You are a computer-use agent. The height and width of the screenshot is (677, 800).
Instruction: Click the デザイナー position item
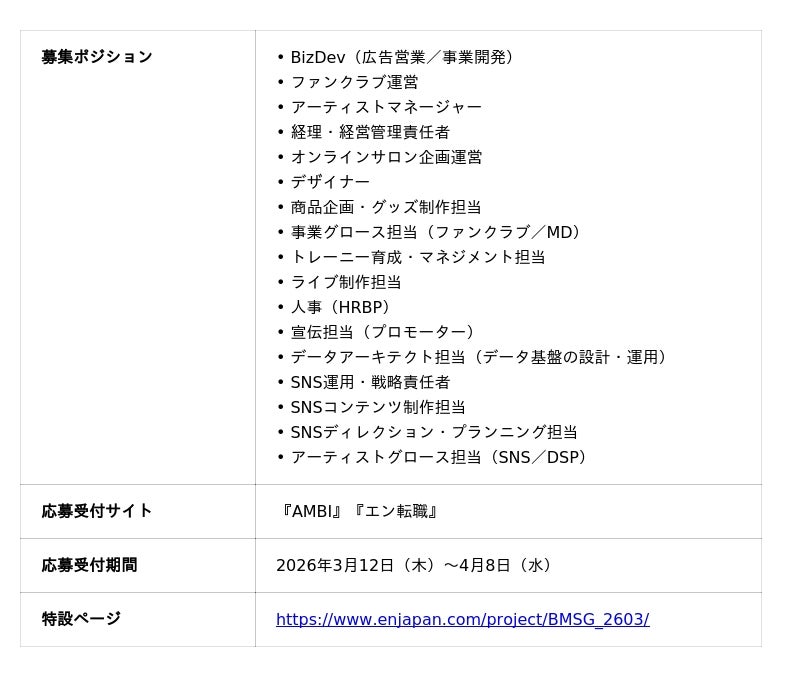pos(330,182)
